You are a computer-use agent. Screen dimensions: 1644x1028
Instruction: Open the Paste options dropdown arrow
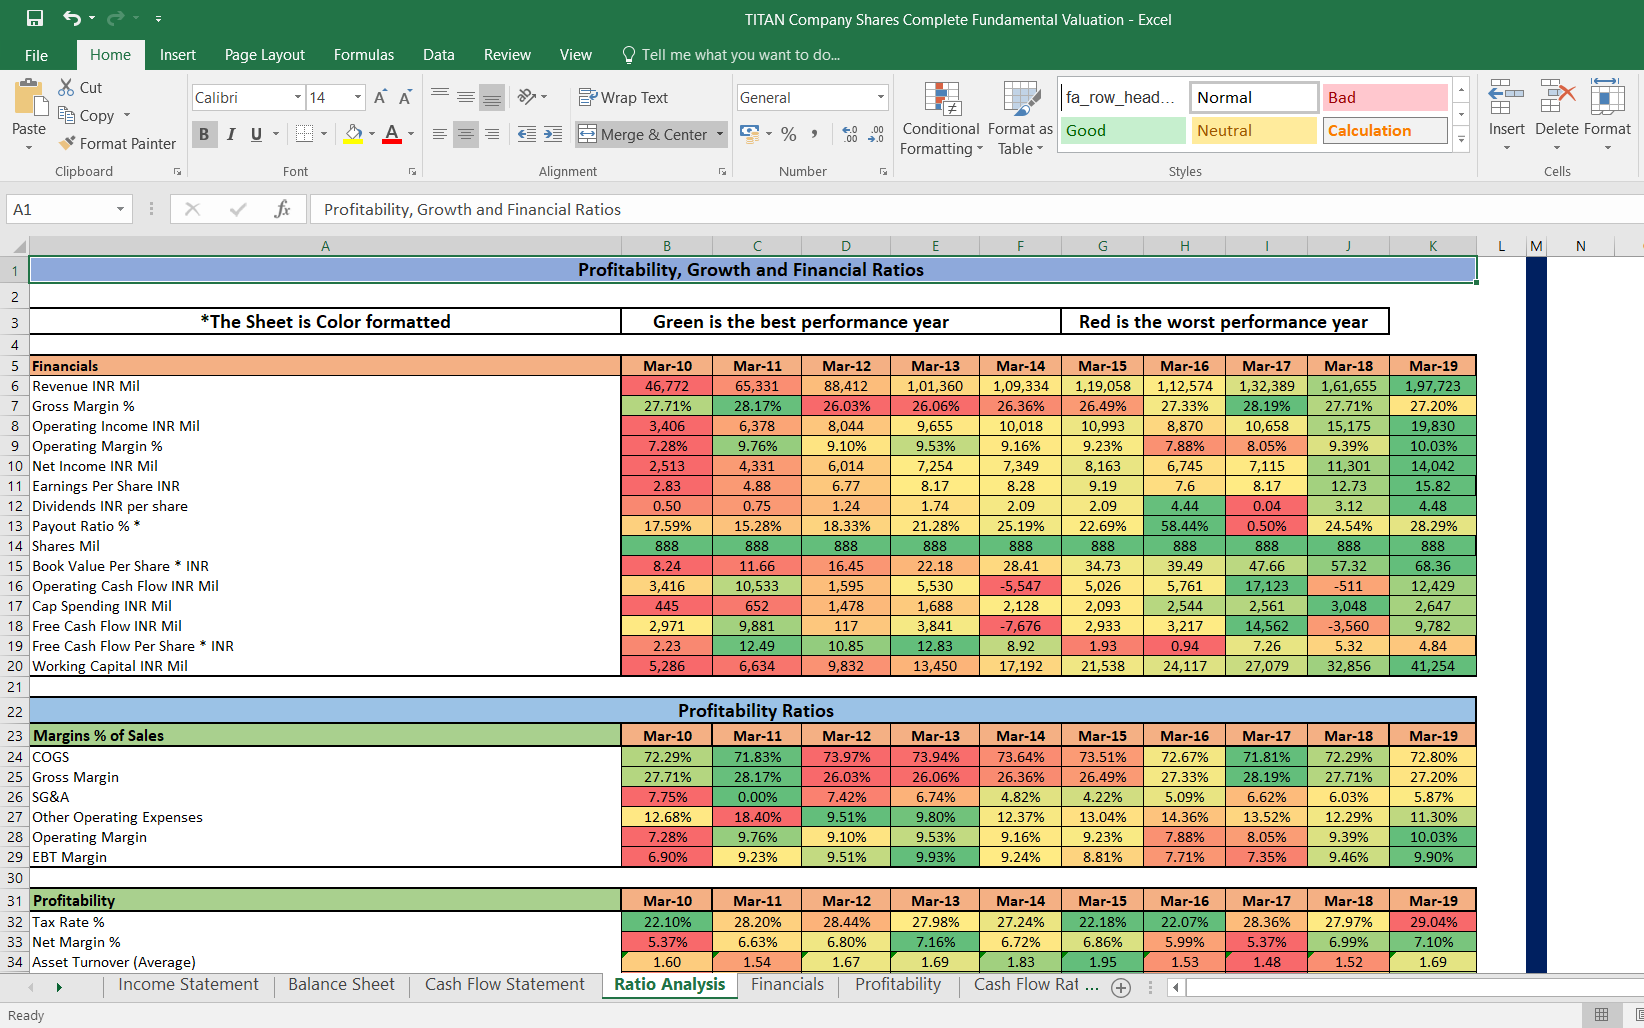point(28,148)
